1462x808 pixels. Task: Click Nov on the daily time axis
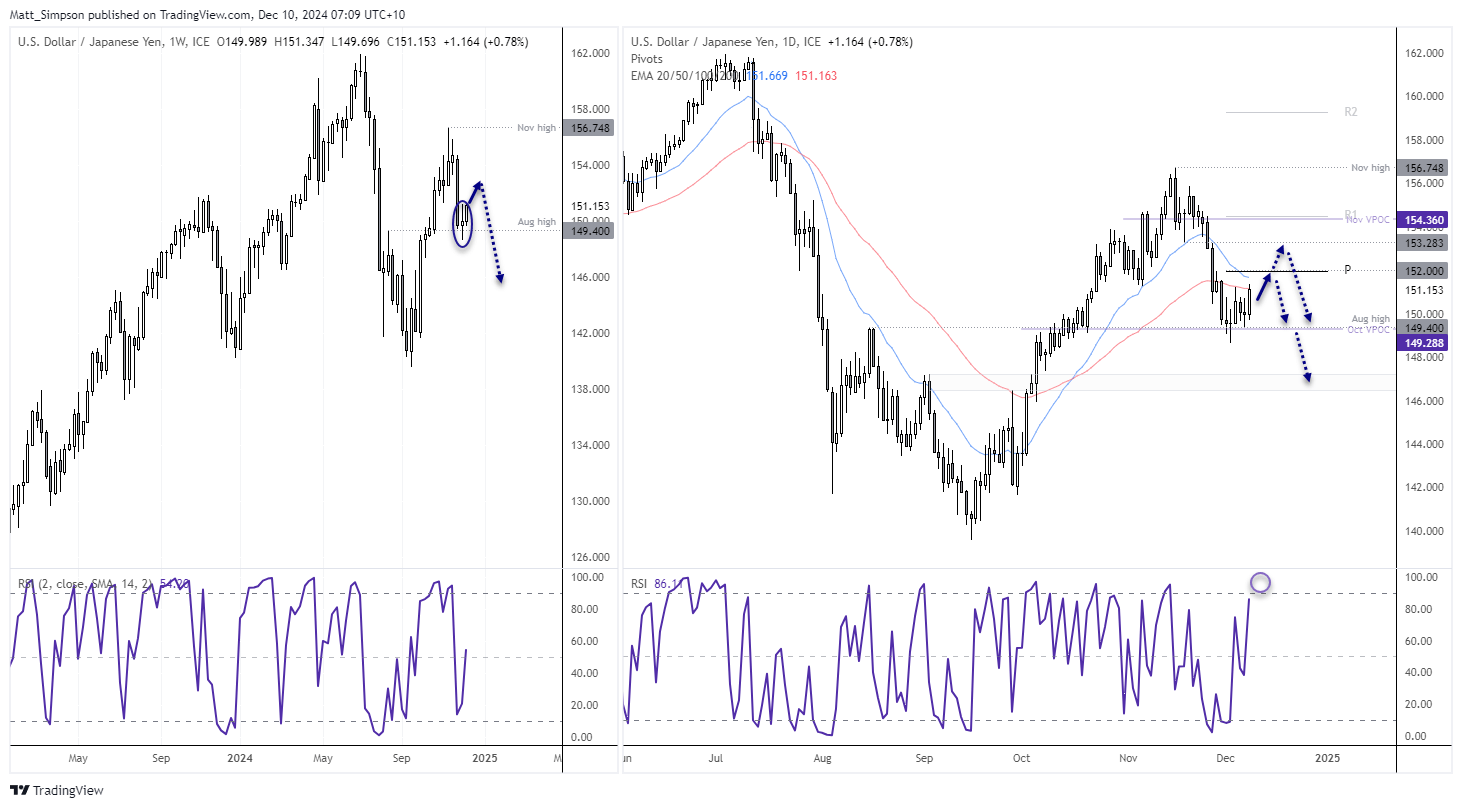point(1128,758)
